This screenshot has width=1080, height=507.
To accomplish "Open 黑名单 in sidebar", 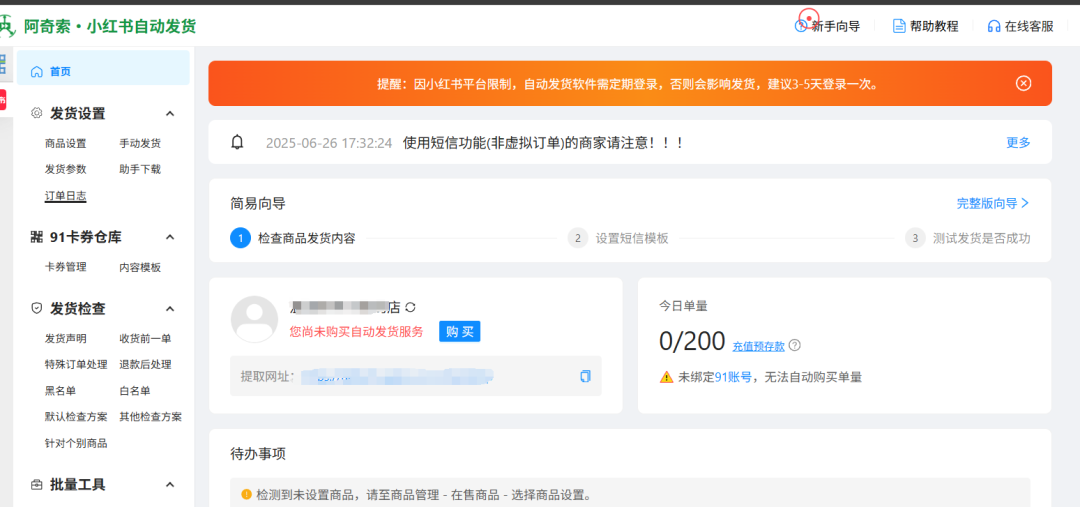I will pyautogui.click(x=60, y=391).
